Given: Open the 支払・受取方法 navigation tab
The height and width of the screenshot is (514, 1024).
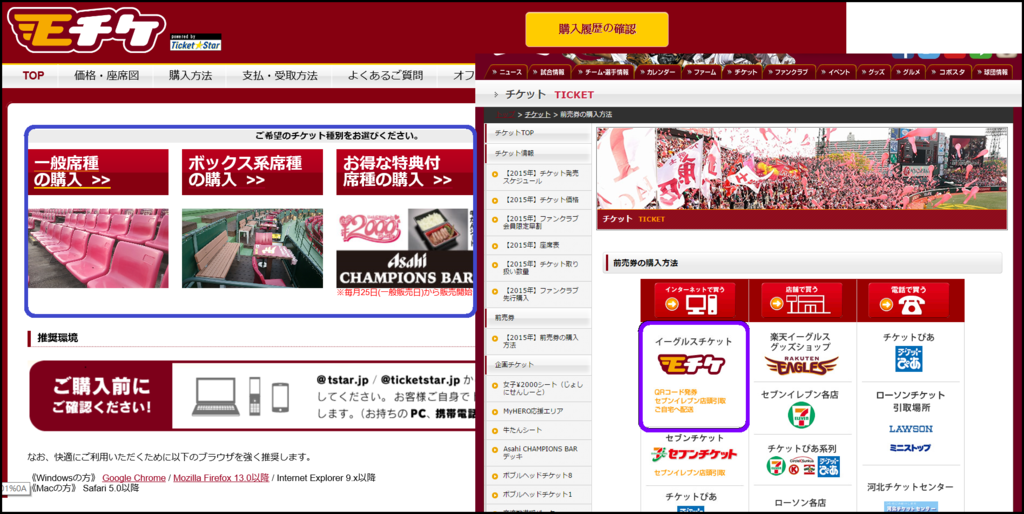Looking at the screenshot, I should pos(280,76).
